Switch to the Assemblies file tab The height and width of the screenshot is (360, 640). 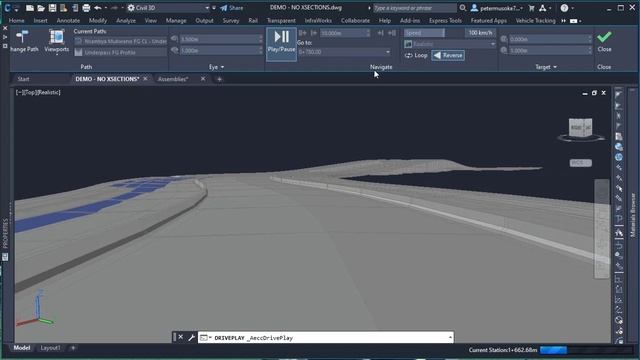173,79
